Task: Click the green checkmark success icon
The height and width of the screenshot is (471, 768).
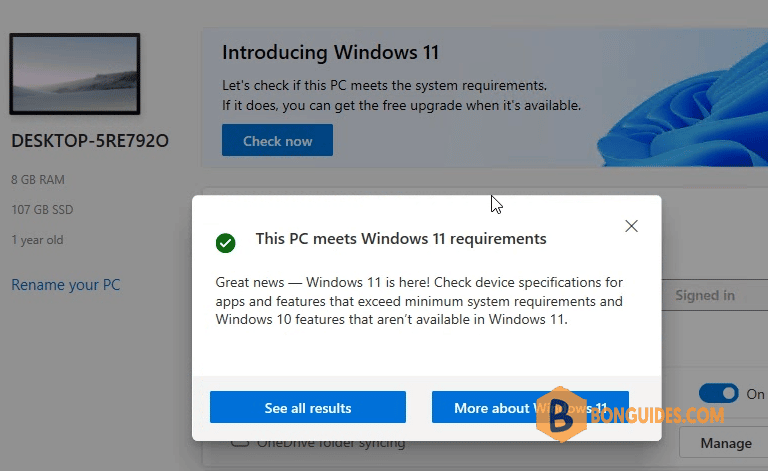Action: pyautogui.click(x=225, y=243)
